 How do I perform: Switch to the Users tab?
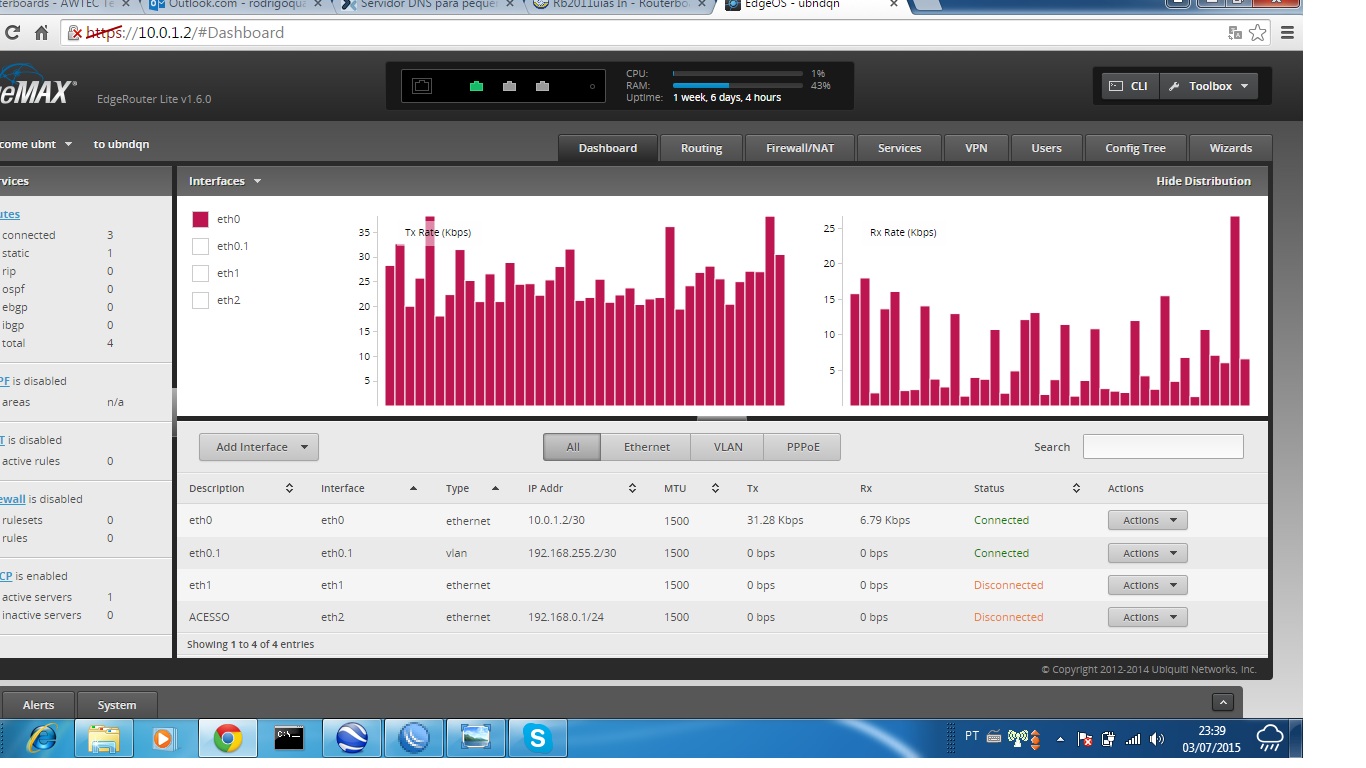coord(1046,148)
